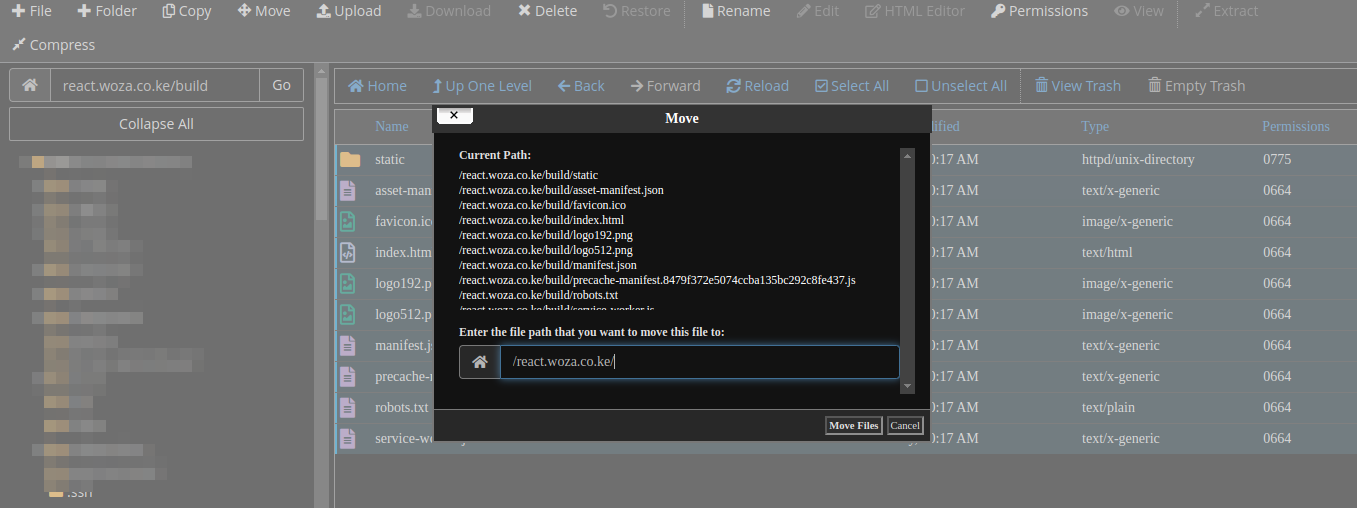Click the asset-manifest file icon
The image size is (1357, 508).
[x=348, y=190]
